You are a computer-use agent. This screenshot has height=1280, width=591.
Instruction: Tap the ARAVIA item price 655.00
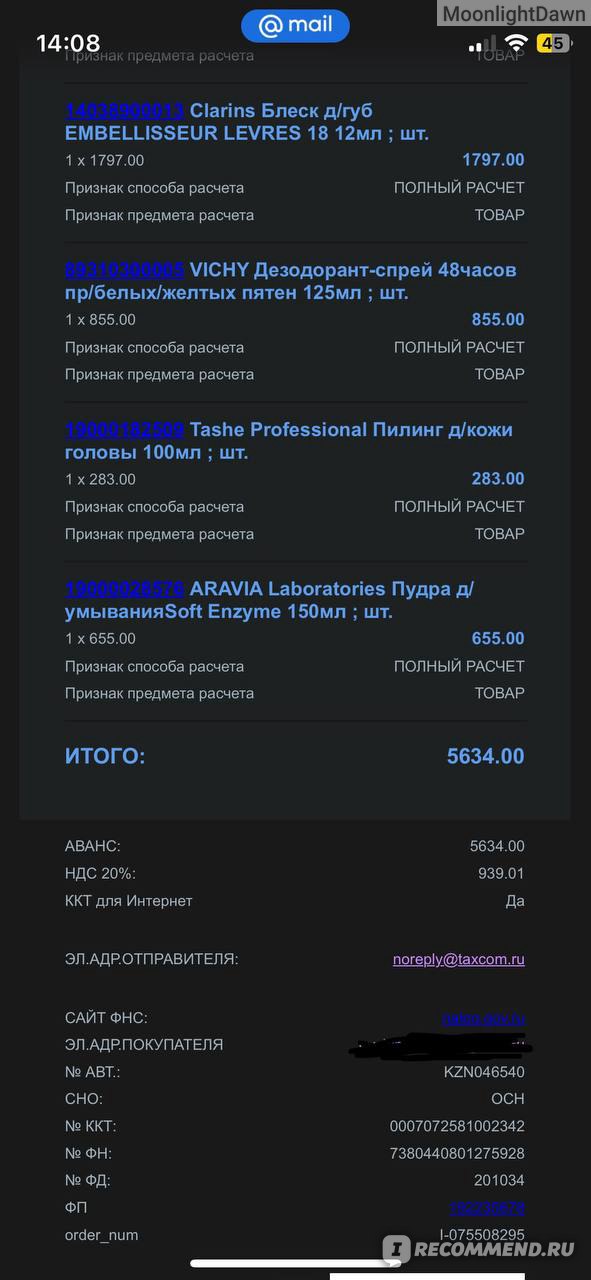point(498,639)
